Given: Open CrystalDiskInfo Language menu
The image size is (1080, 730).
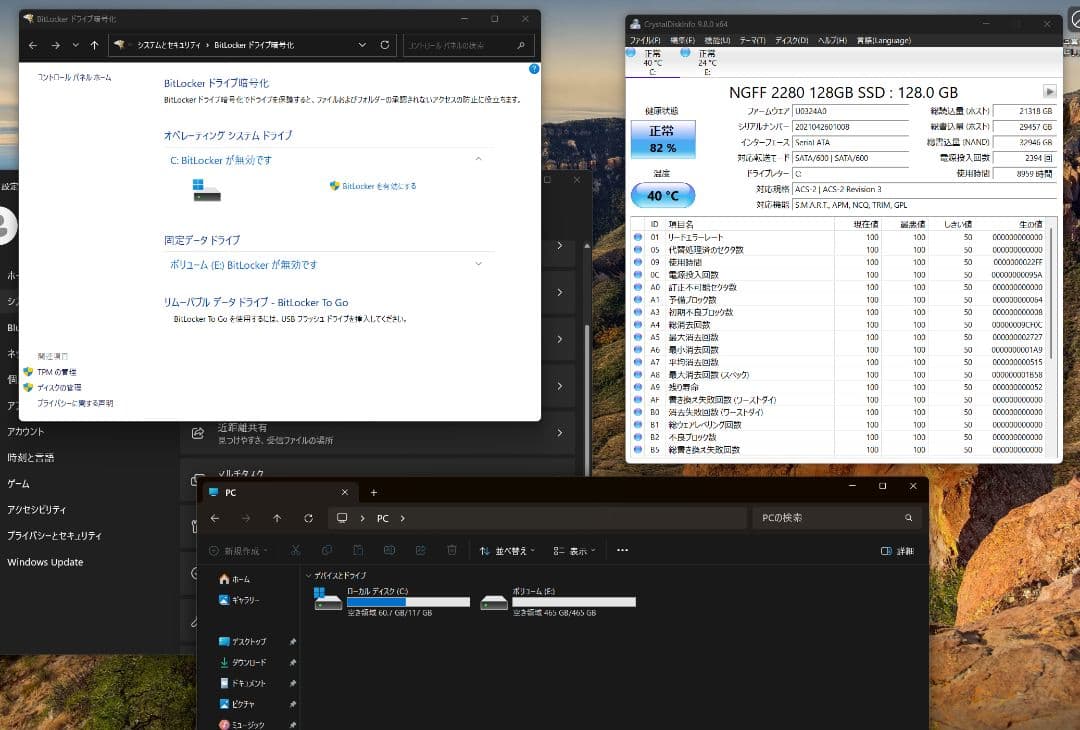Looking at the screenshot, I should tap(884, 41).
